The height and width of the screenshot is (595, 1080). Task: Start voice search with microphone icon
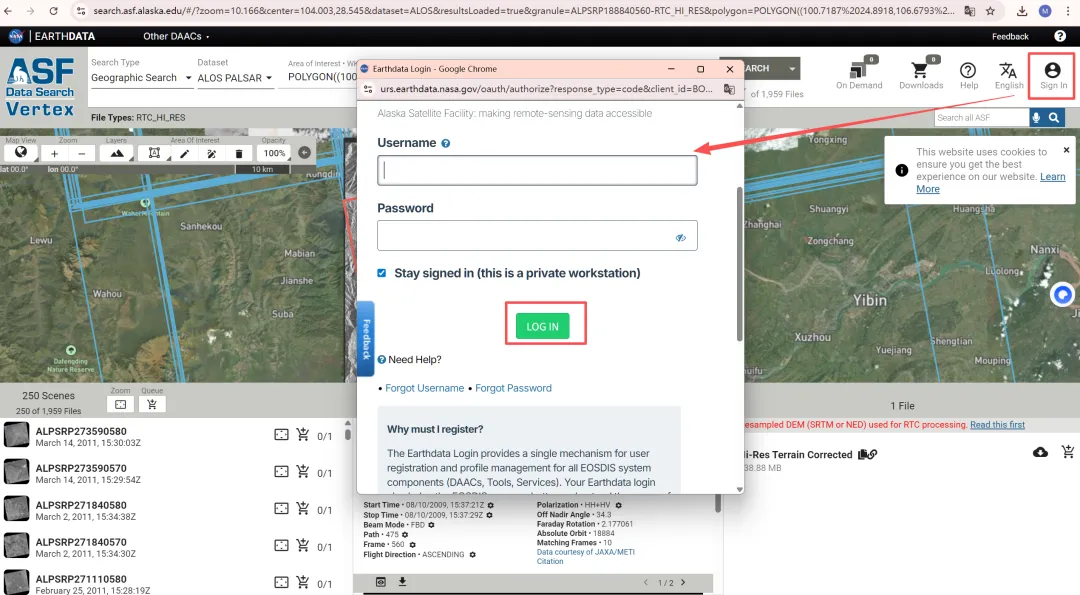tap(1035, 118)
